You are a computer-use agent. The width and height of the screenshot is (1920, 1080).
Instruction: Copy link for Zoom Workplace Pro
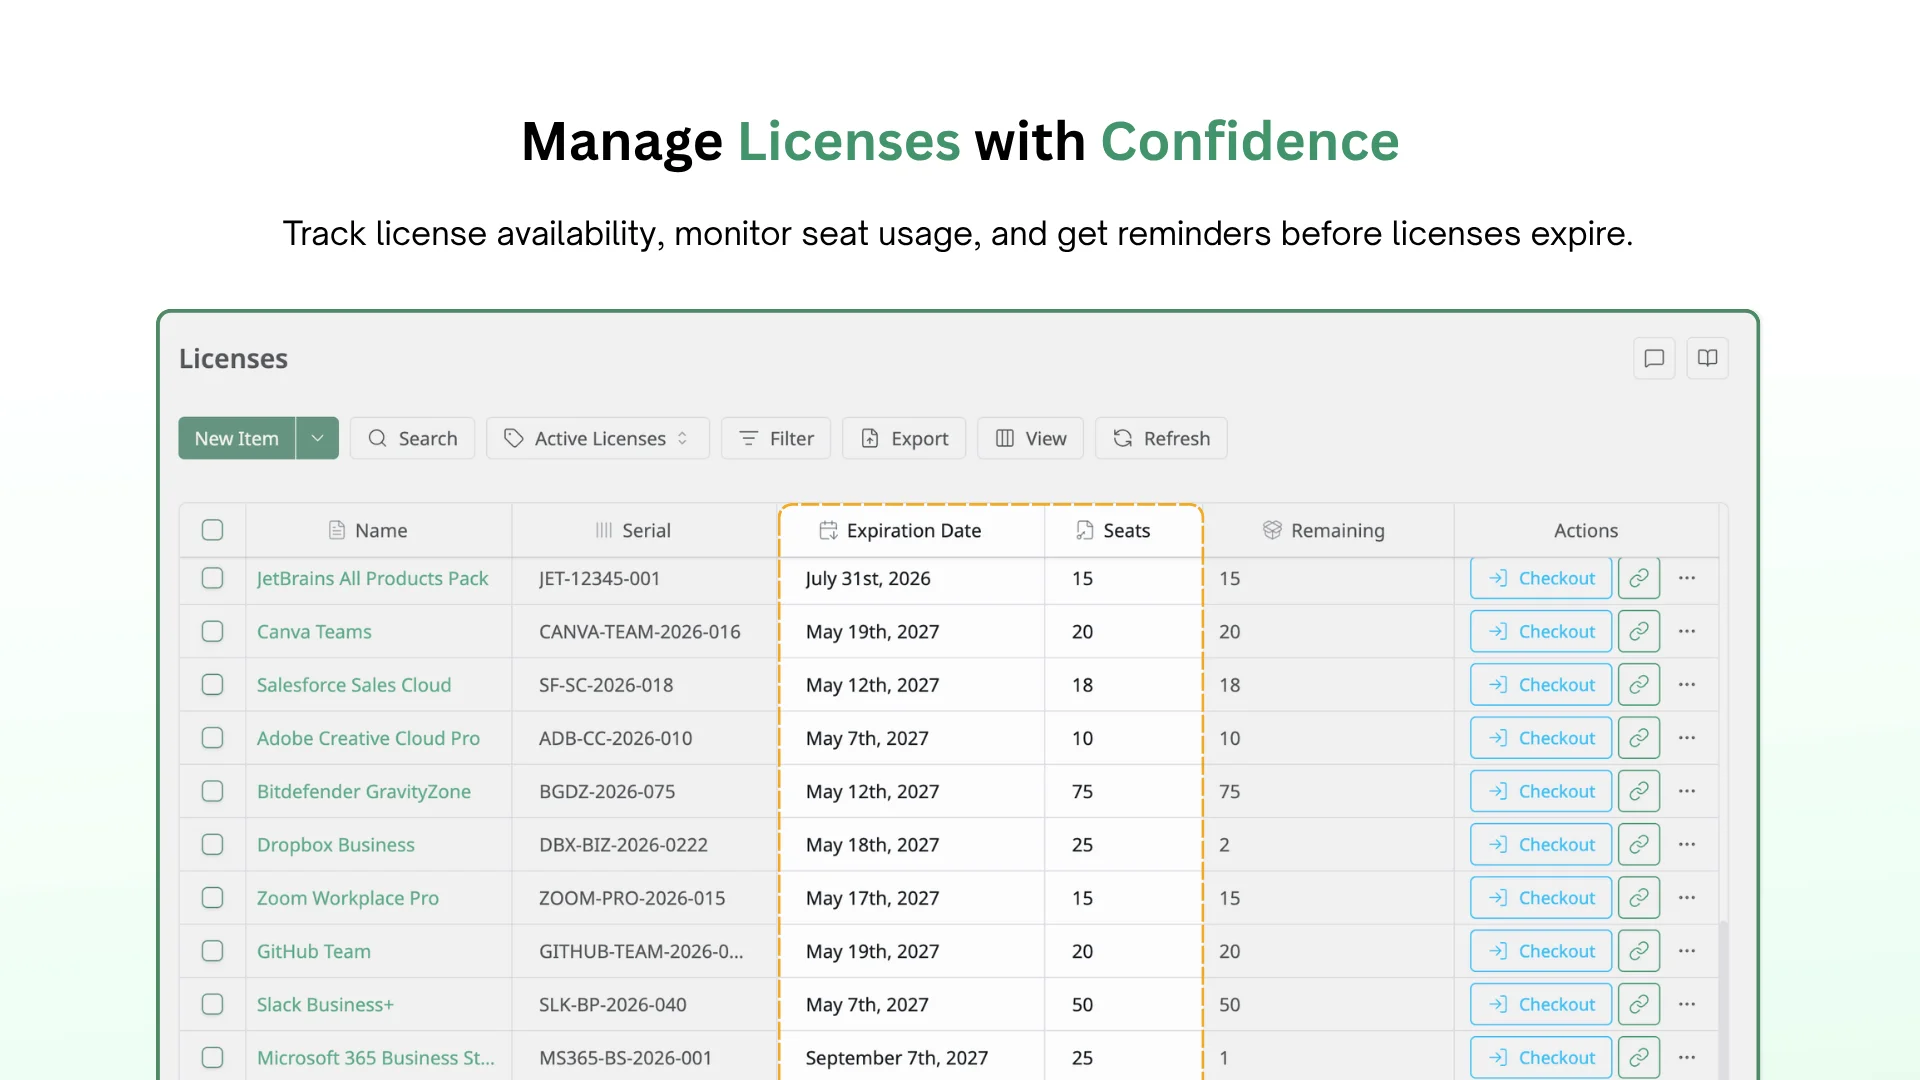click(x=1639, y=898)
